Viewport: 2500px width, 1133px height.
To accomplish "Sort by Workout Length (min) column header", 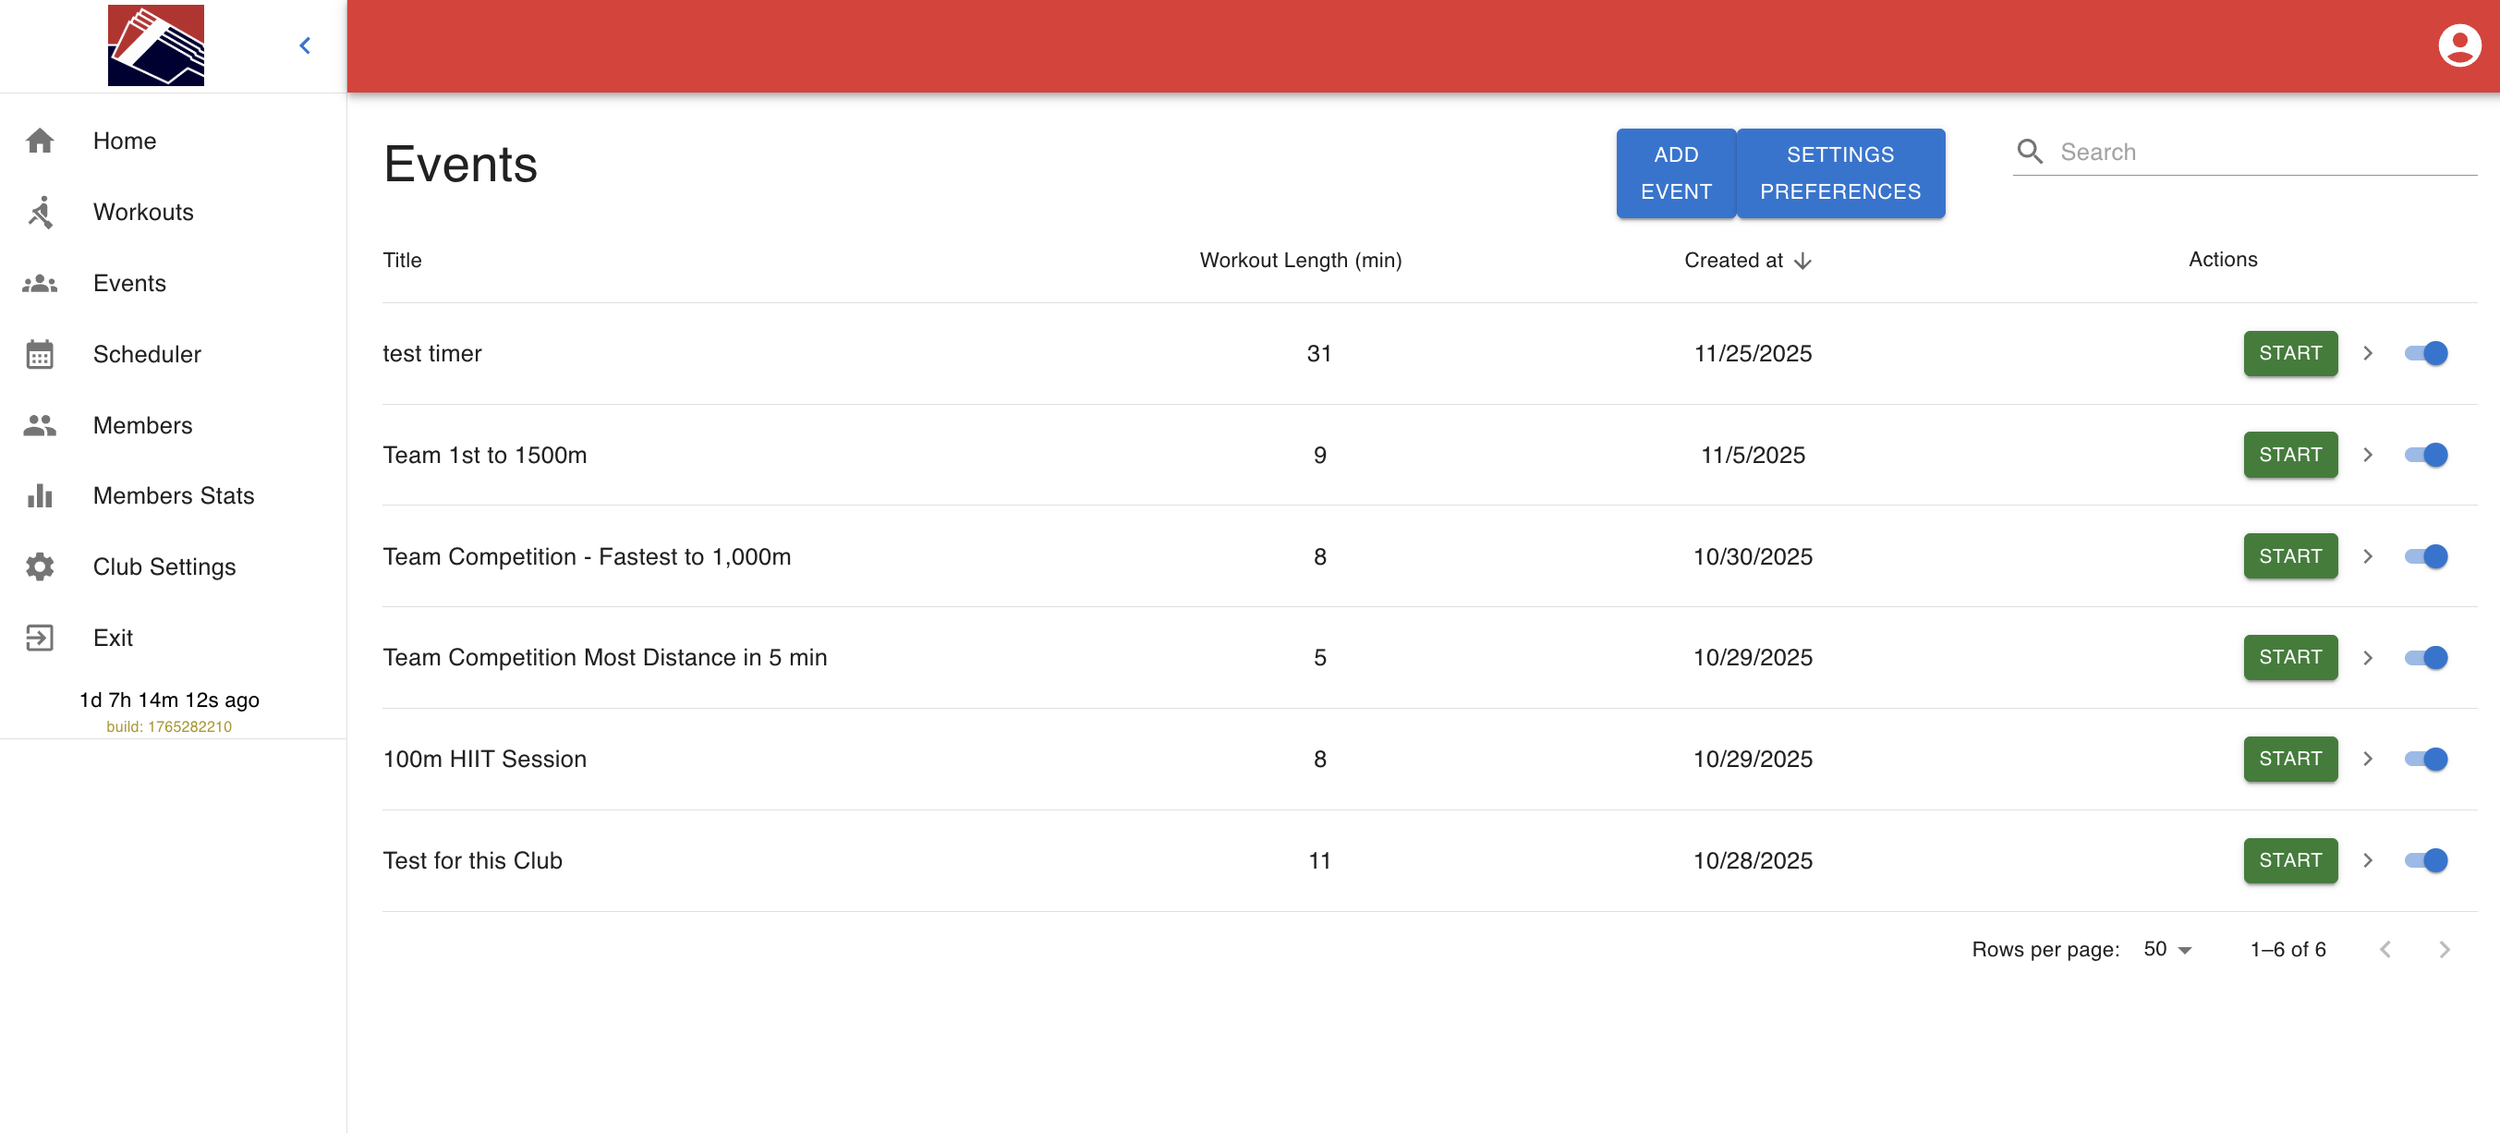I will [x=1301, y=261].
